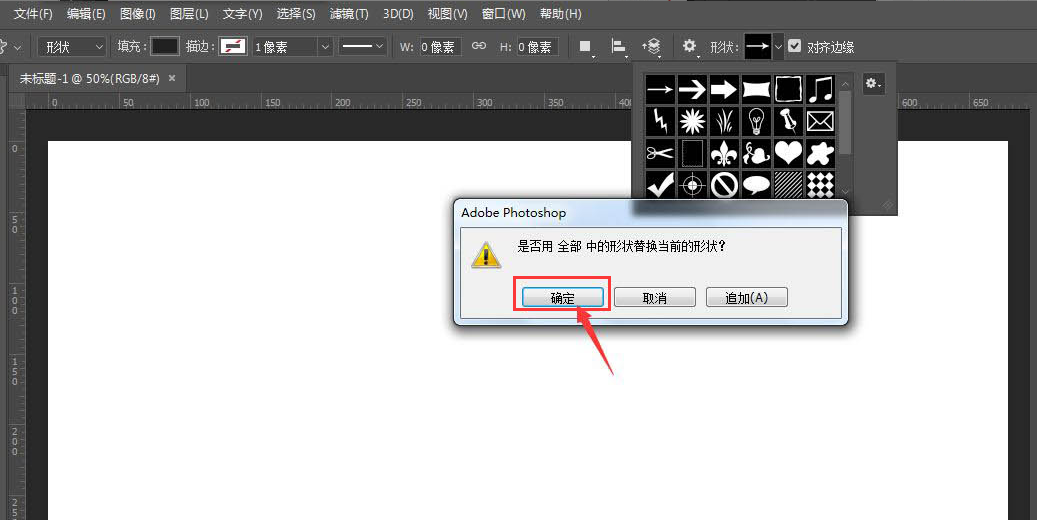Open the 填充 fill color swatch
This screenshot has width=1037, height=520.
(x=164, y=46)
